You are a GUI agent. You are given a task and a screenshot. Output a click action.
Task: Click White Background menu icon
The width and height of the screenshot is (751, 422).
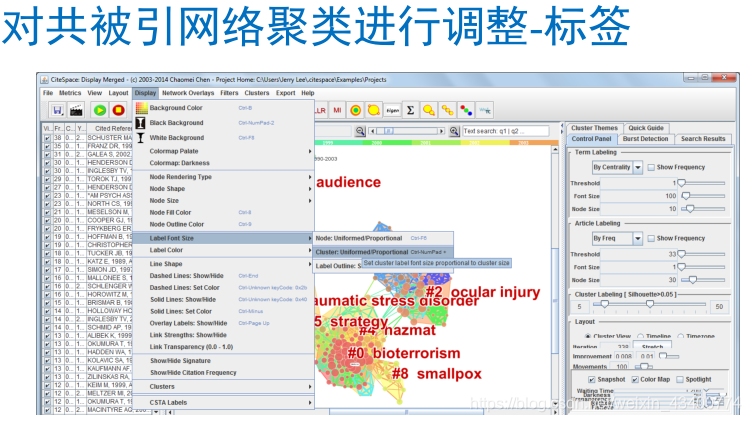tap(141, 138)
